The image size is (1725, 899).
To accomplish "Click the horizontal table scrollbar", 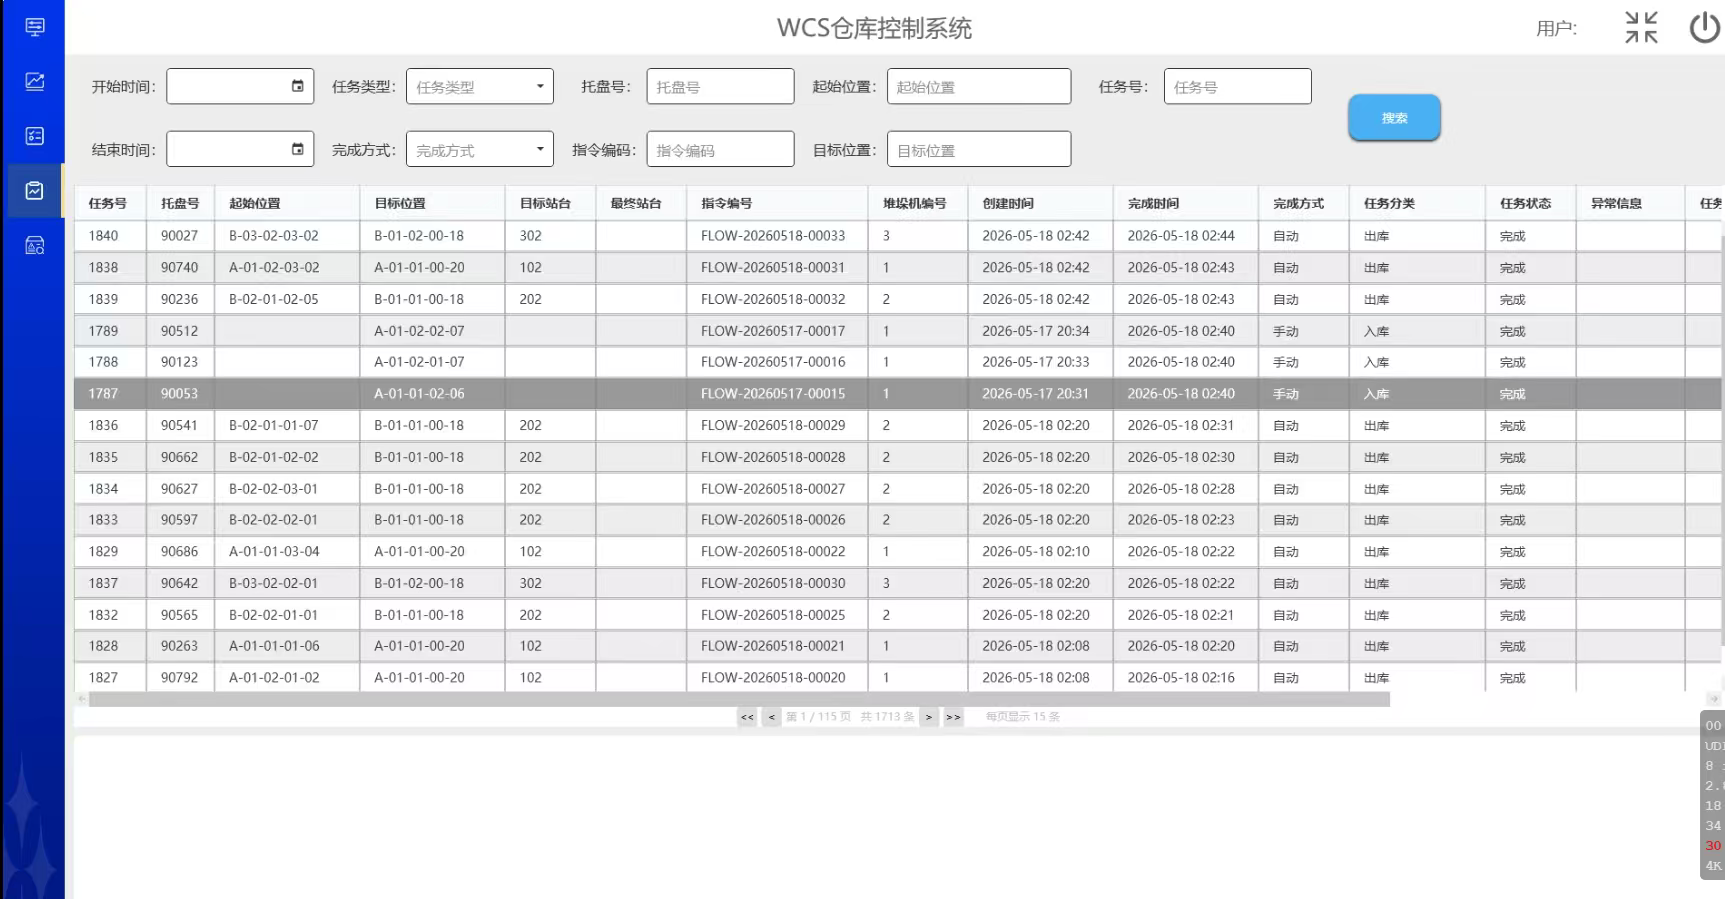I will coord(739,700).
